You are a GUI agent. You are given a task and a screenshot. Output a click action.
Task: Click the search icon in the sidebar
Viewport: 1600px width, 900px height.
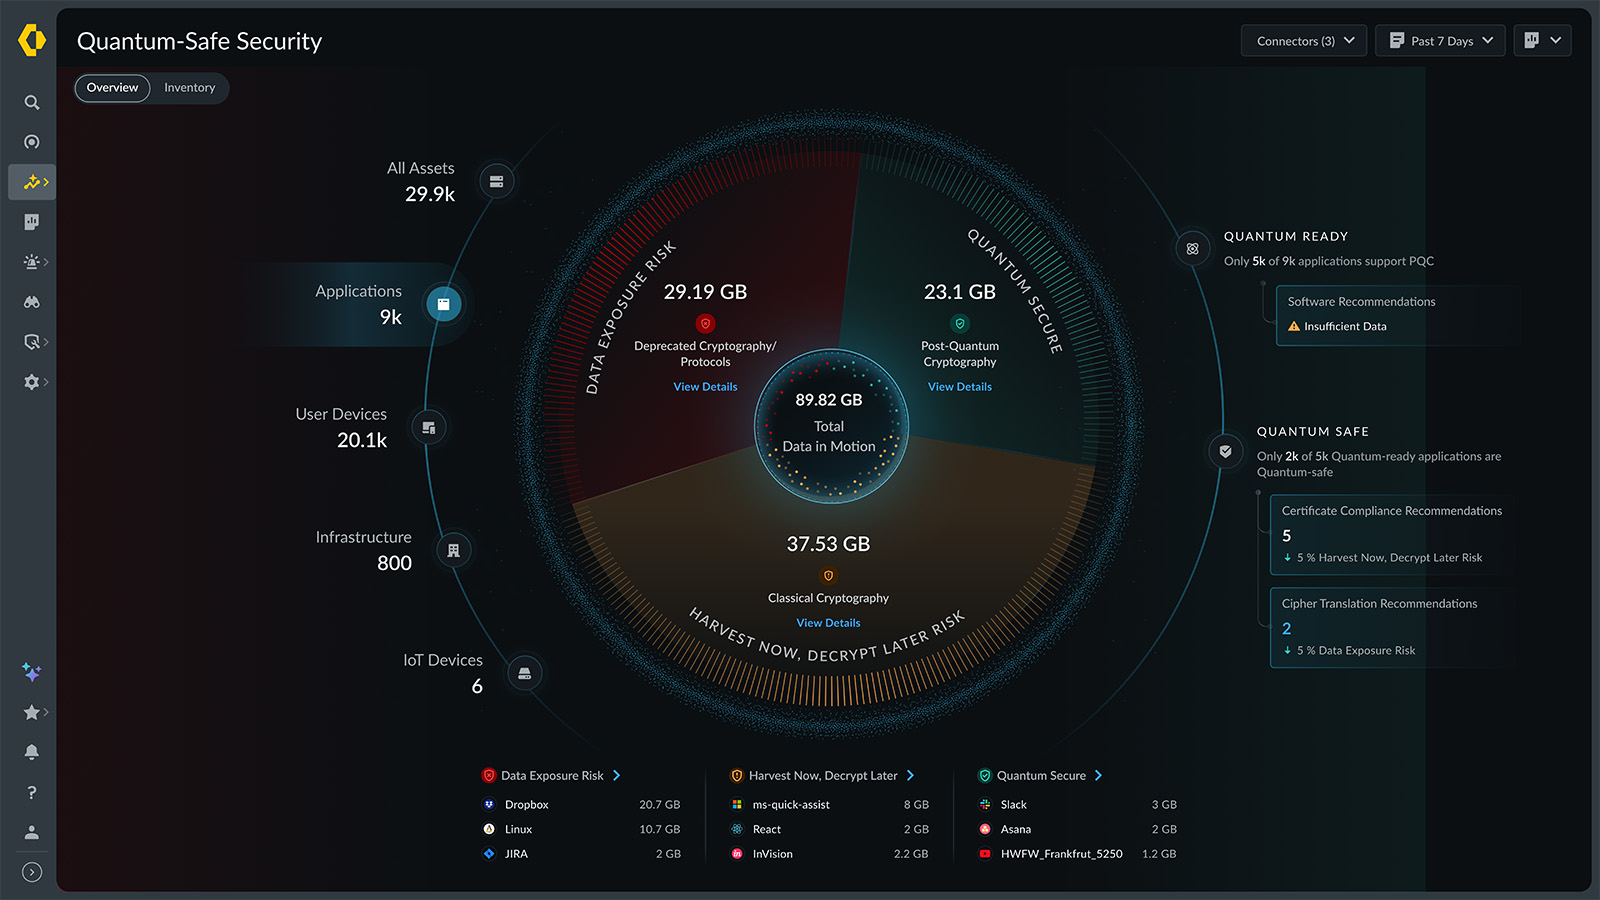point(32,102)
